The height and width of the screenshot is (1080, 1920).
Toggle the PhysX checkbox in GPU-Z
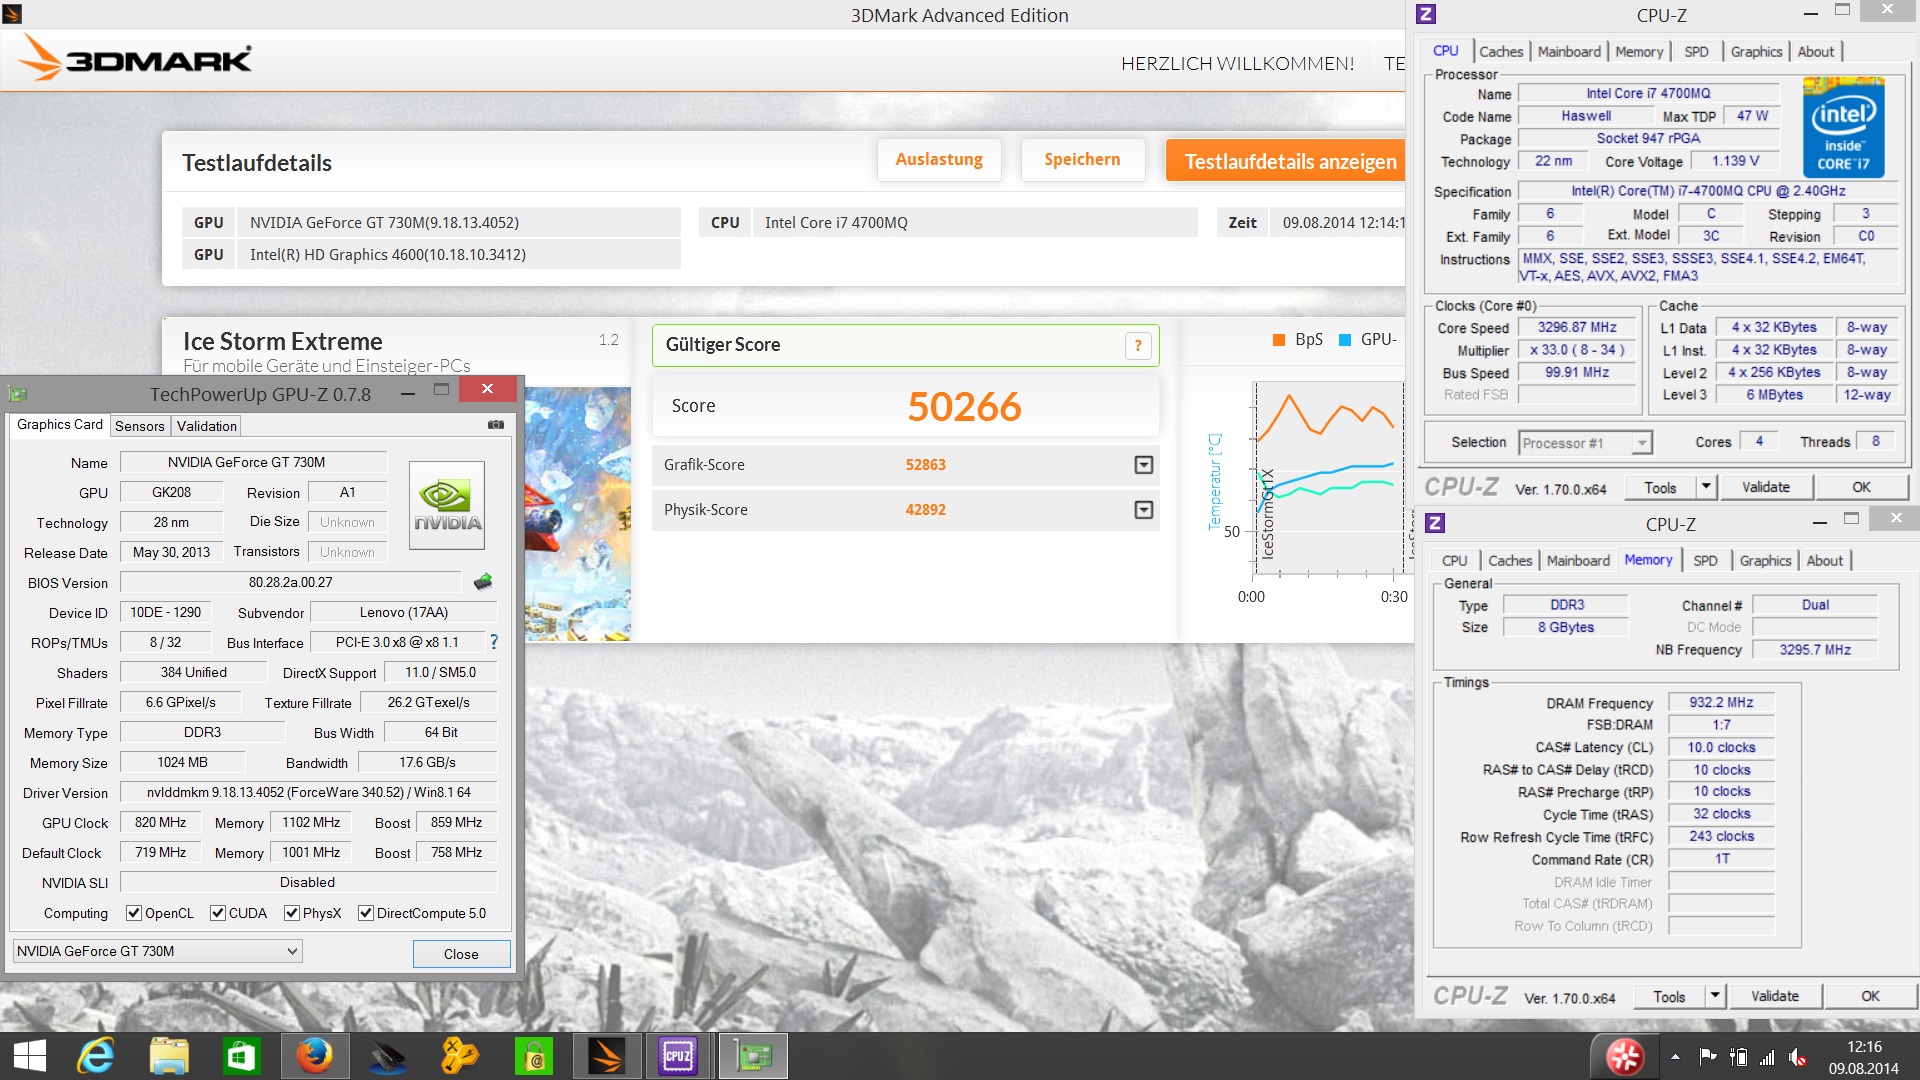[x=291, y=913]
